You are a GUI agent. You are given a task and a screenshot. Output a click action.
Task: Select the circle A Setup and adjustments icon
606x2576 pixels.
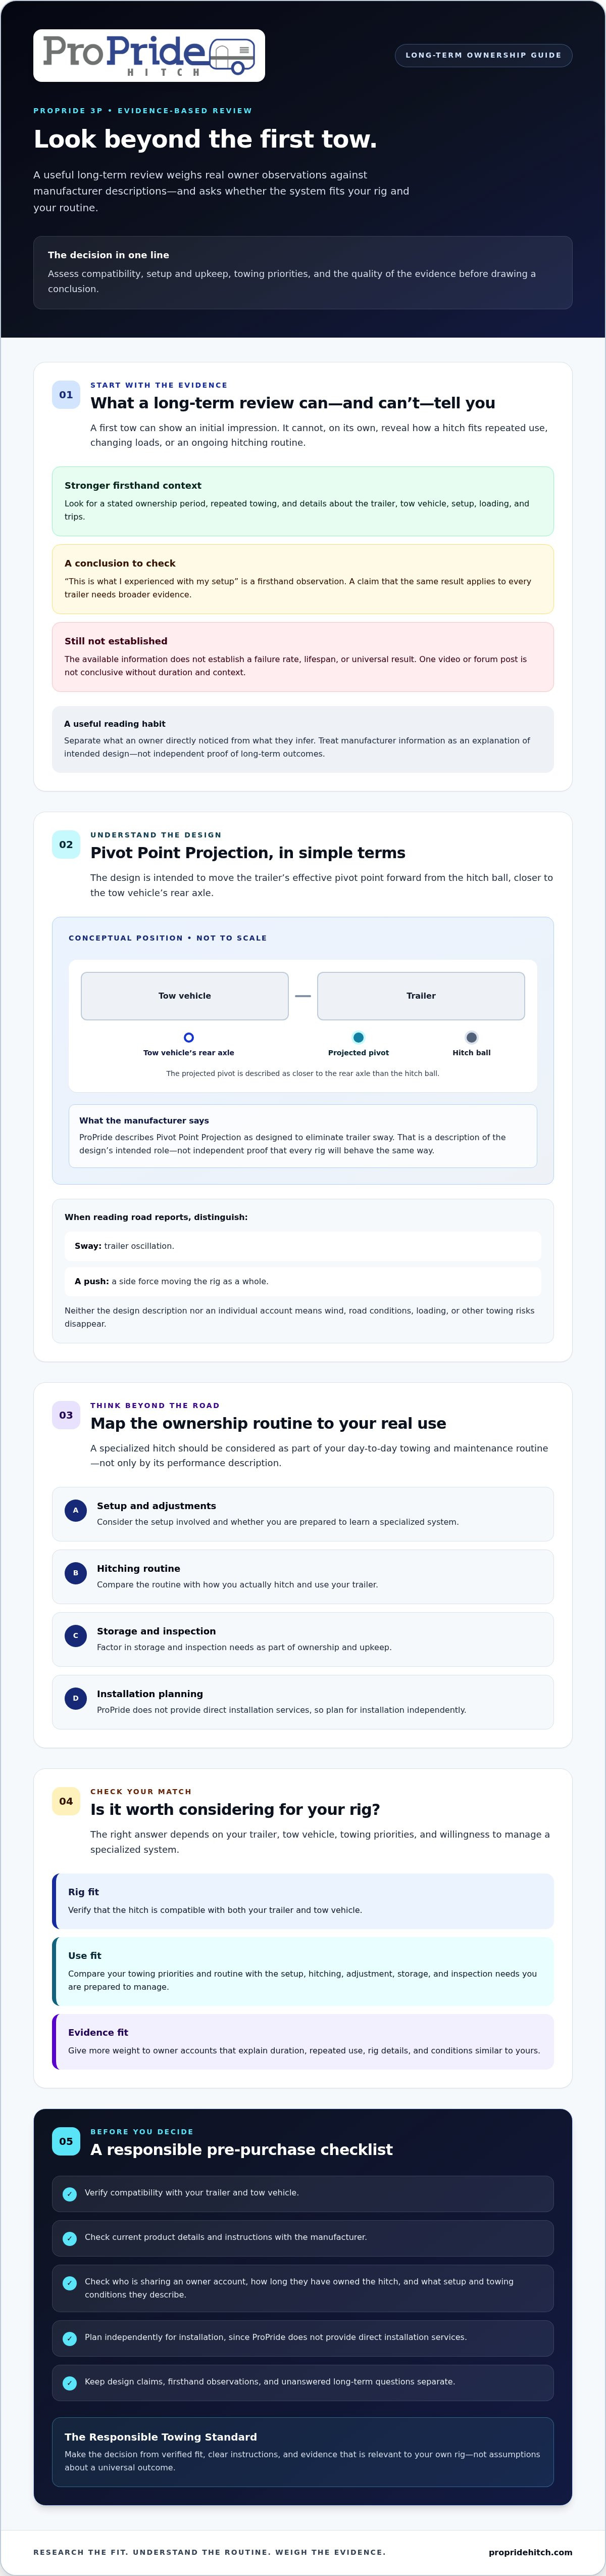coord(75,1510)
